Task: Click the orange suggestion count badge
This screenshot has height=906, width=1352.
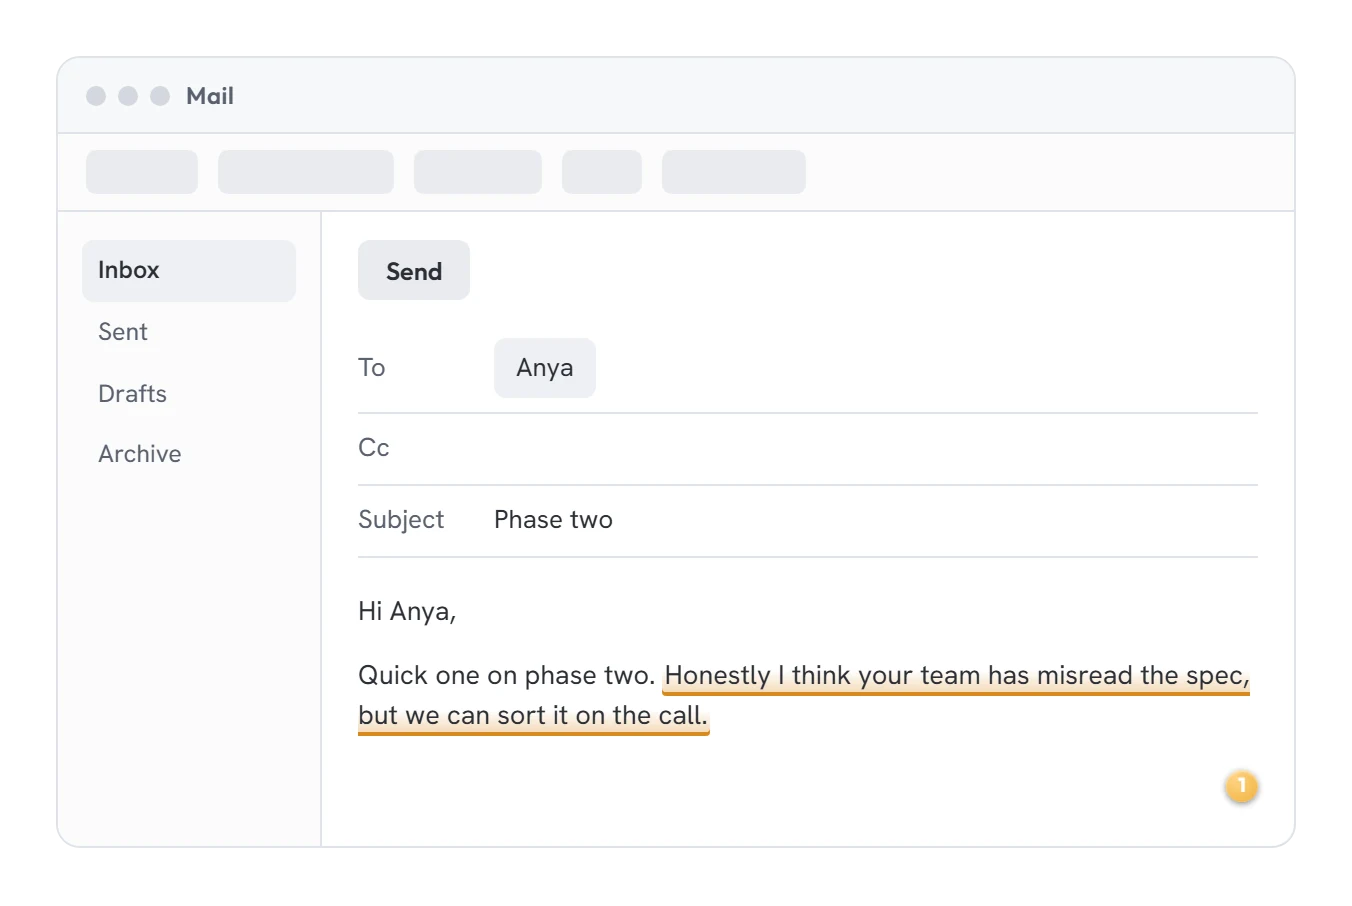Action: [1242, 787]
